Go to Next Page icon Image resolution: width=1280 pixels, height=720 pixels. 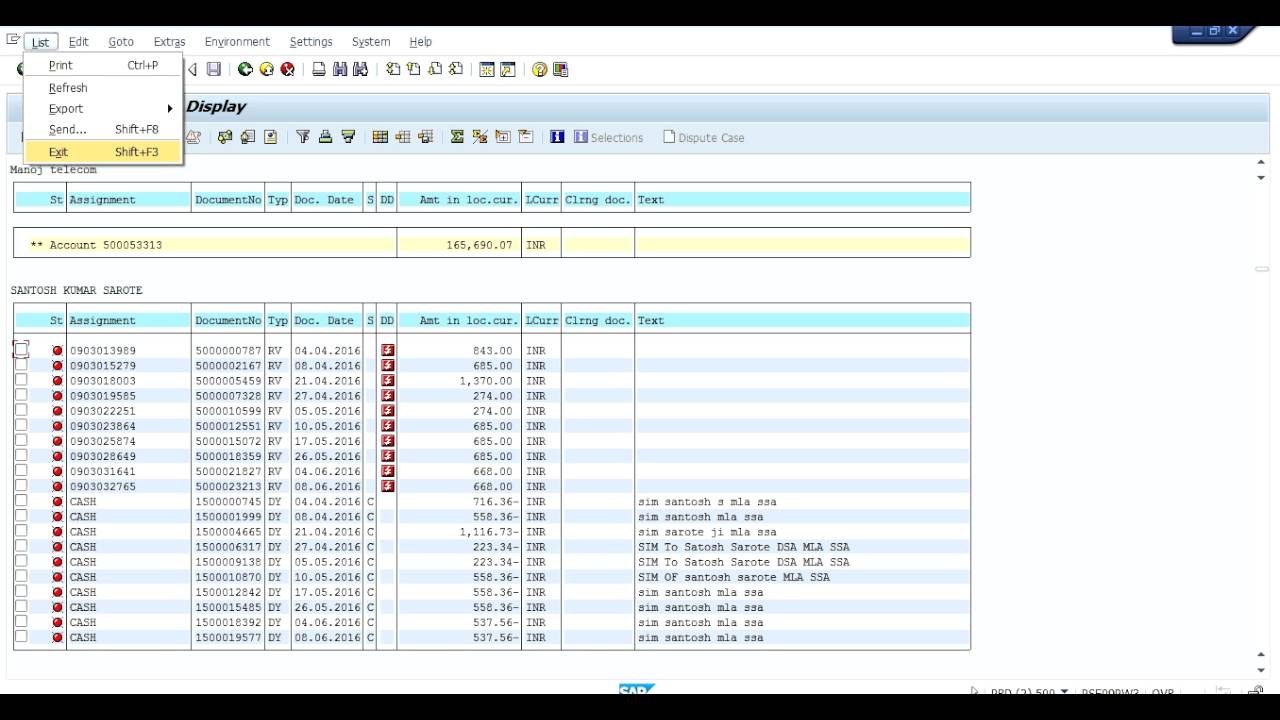pos(435,69)
